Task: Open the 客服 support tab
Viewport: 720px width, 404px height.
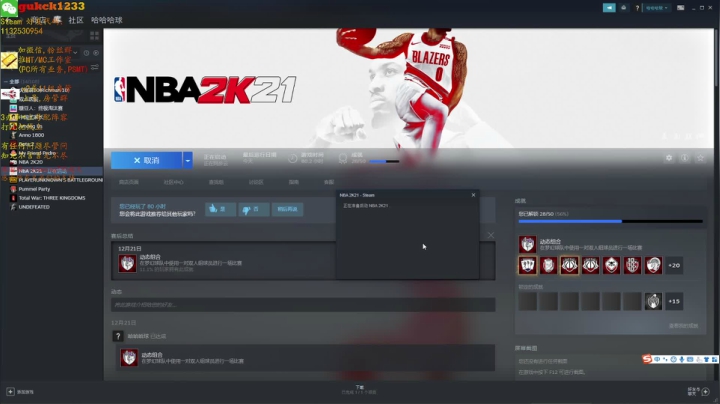Action: point(329,182)
